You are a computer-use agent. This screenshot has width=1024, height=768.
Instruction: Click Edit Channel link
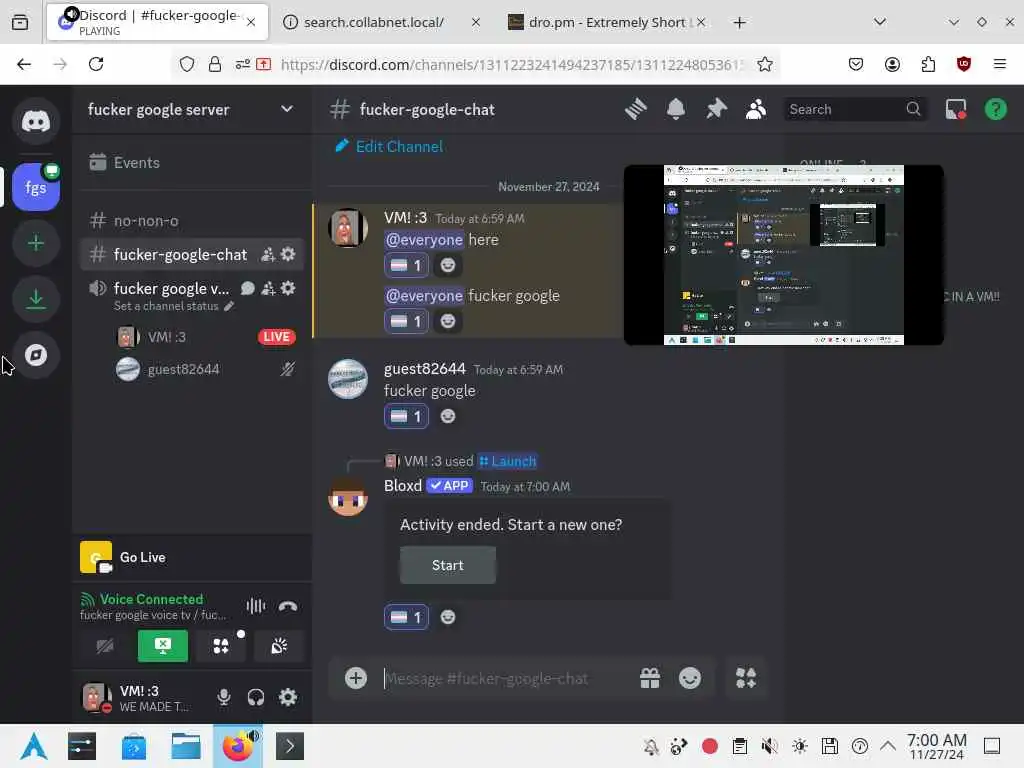389,146
